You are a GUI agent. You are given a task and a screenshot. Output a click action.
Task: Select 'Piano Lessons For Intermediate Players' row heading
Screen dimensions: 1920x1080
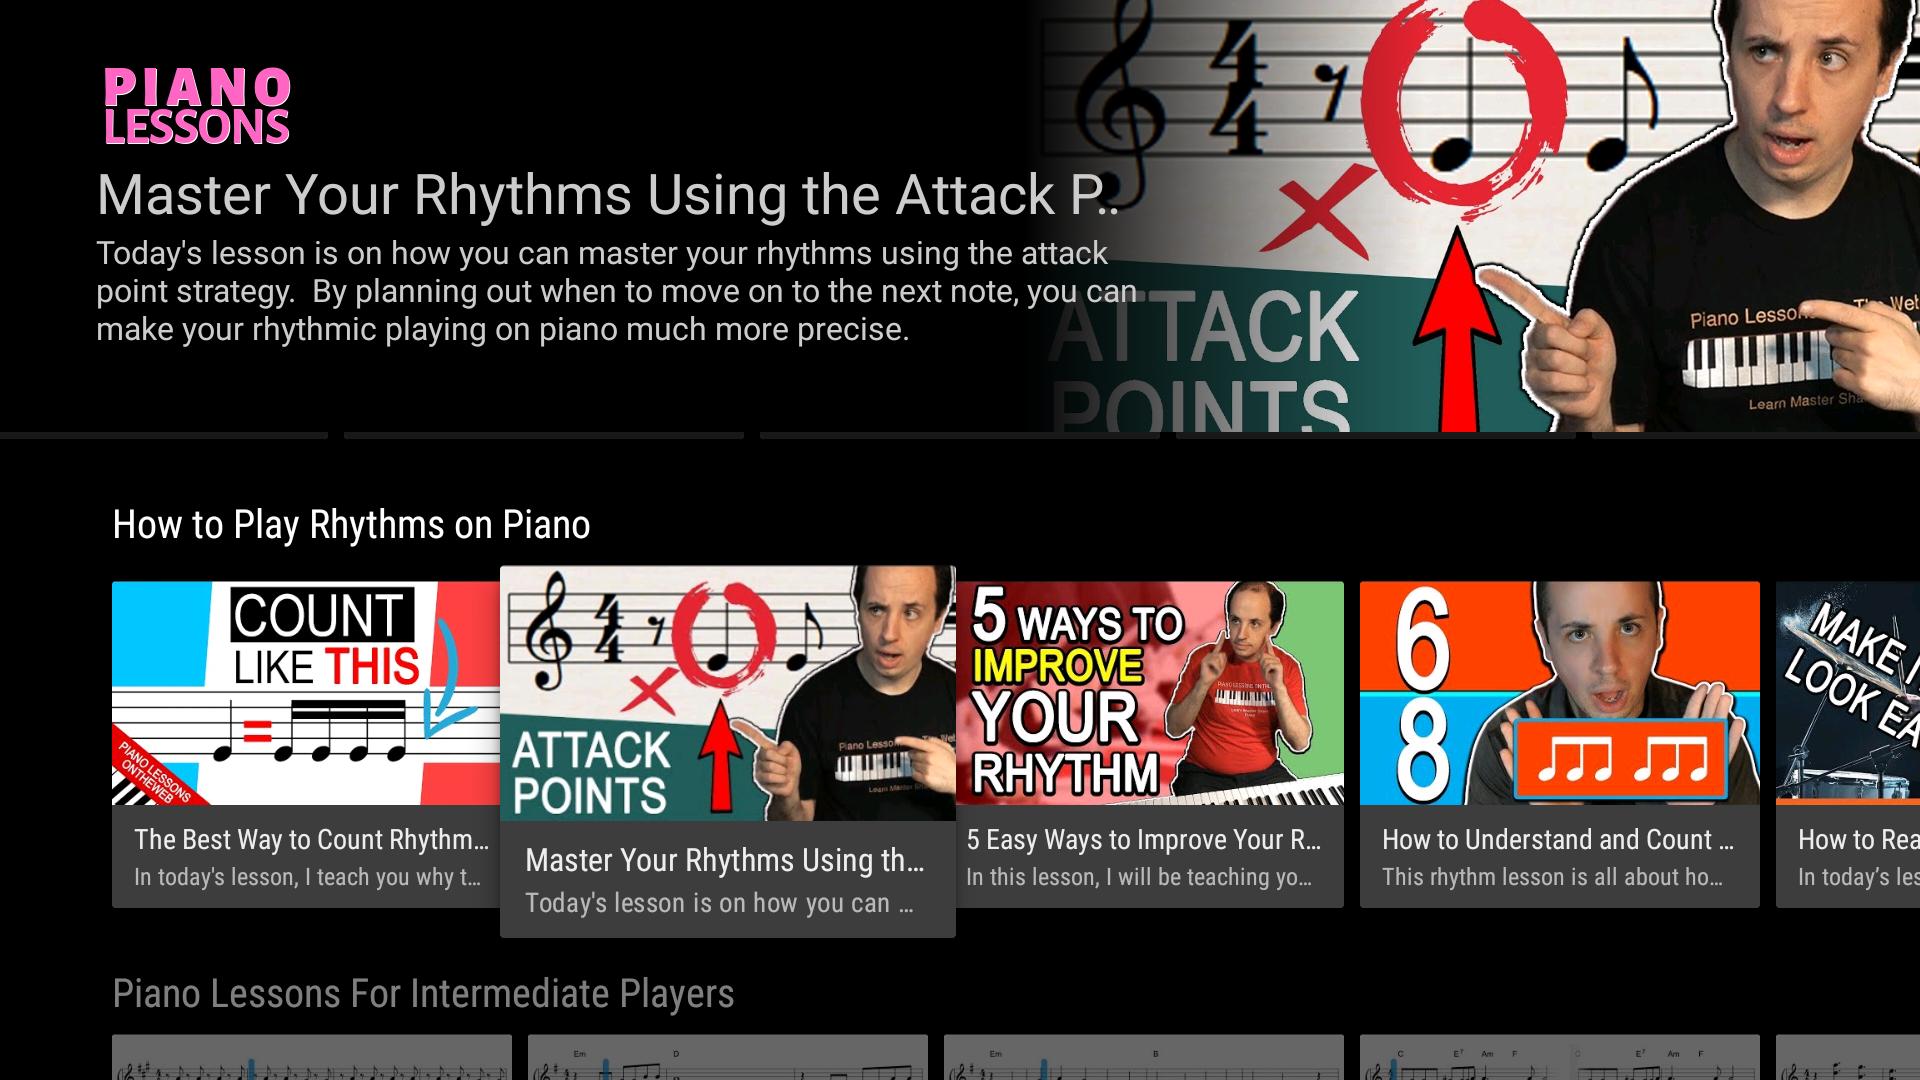(423, 994)
